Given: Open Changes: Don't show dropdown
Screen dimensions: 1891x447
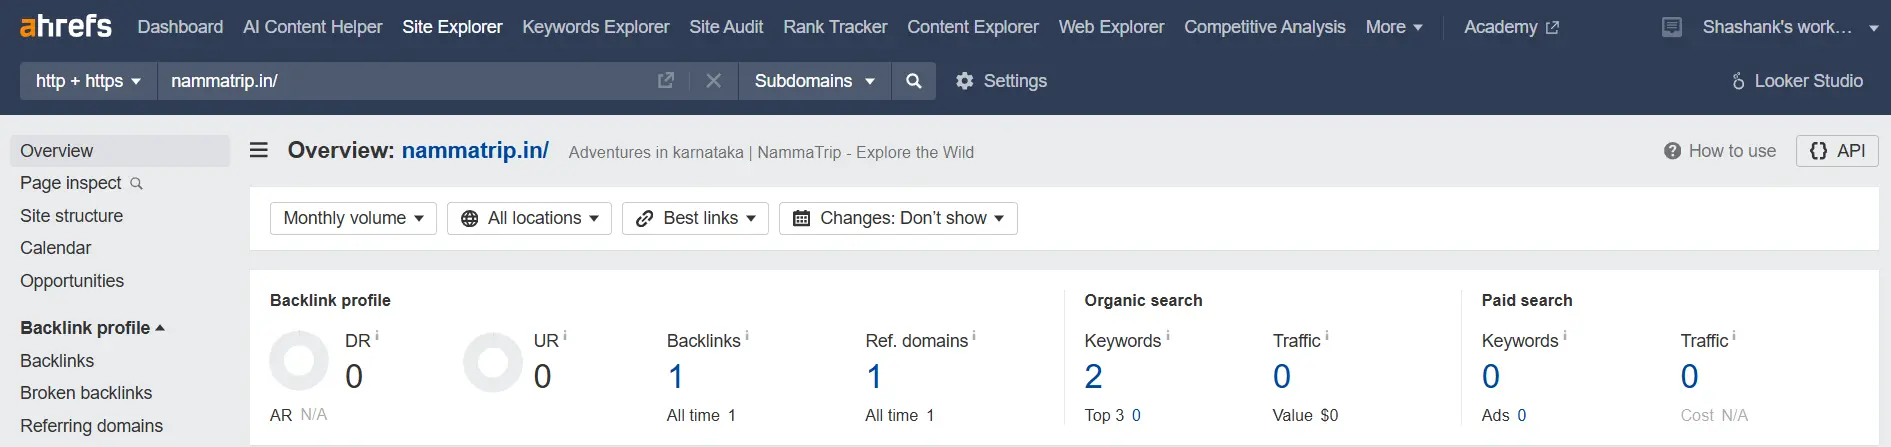Looking at the screenshot, I should [898, 218].
